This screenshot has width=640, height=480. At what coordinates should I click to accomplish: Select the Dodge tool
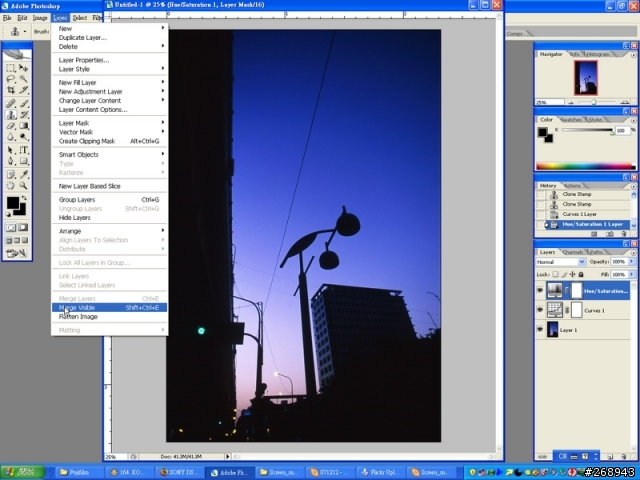(x=24, y=137)
